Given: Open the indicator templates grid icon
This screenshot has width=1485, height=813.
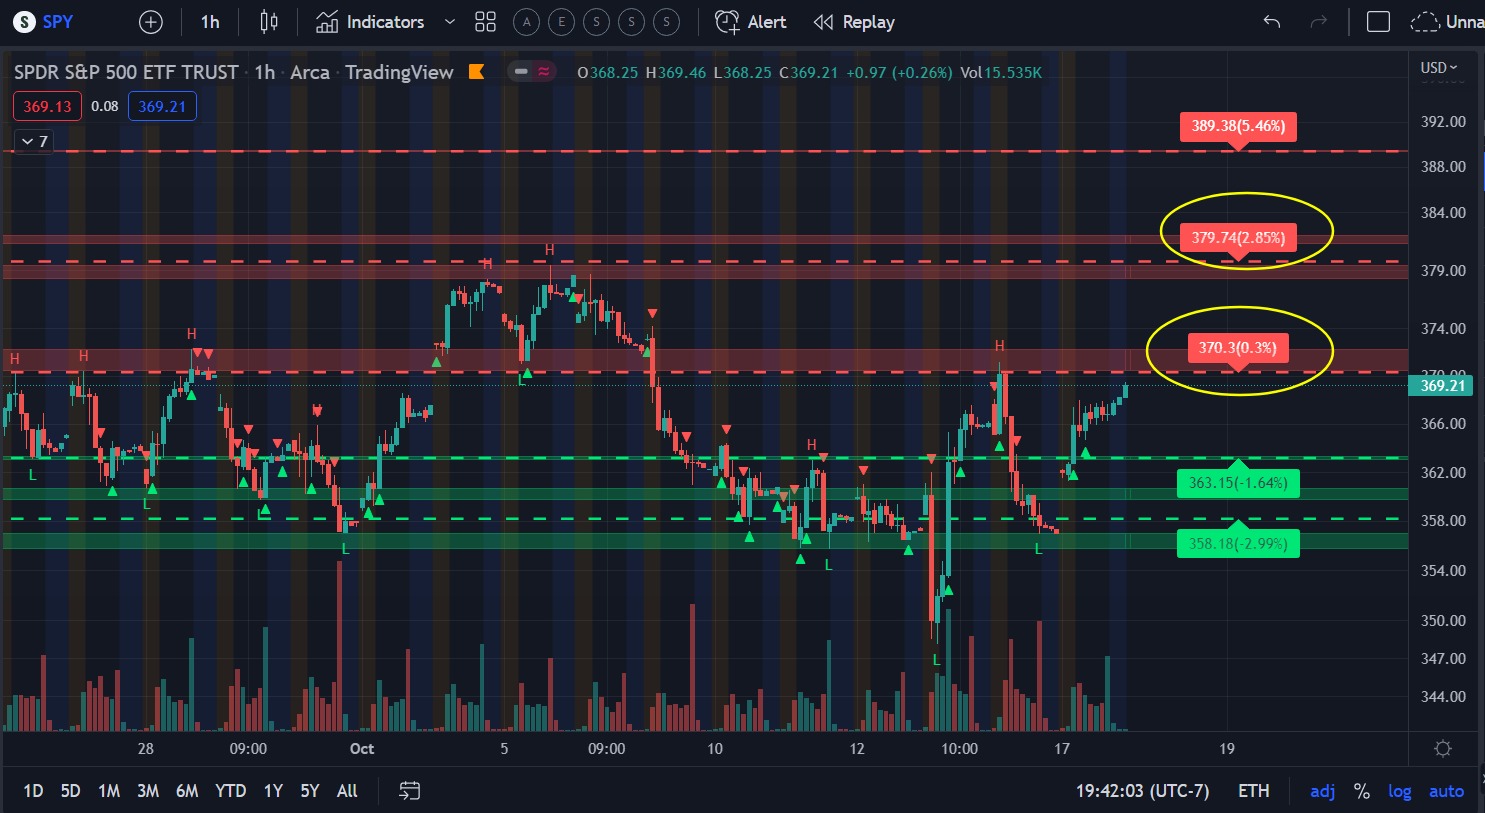Looking at the screenshot, I should tap(485, 22).
